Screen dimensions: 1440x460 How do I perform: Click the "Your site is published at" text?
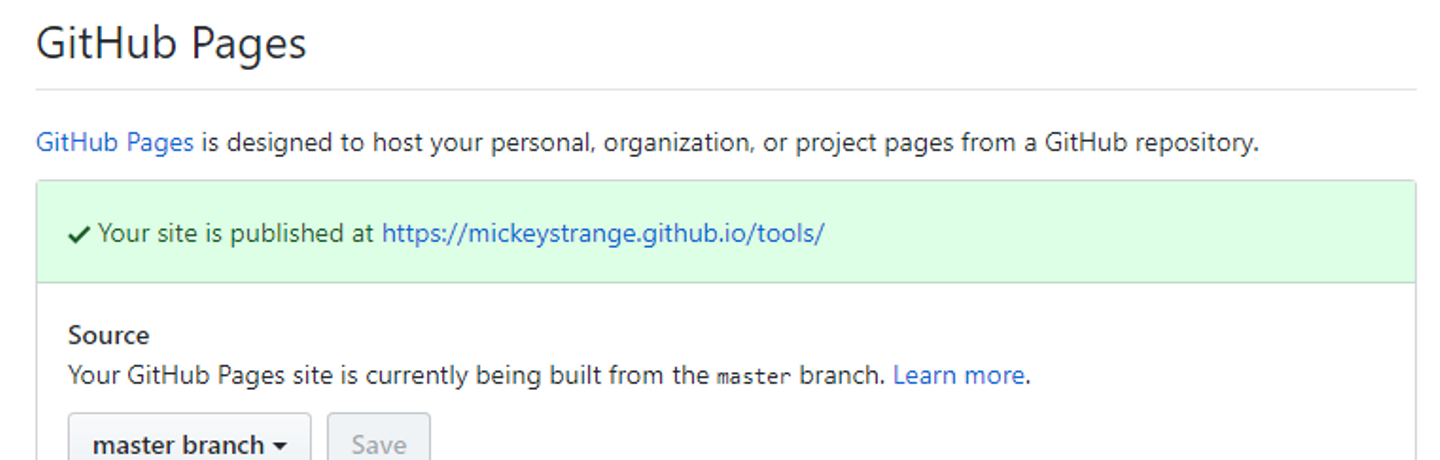point(236,234)
